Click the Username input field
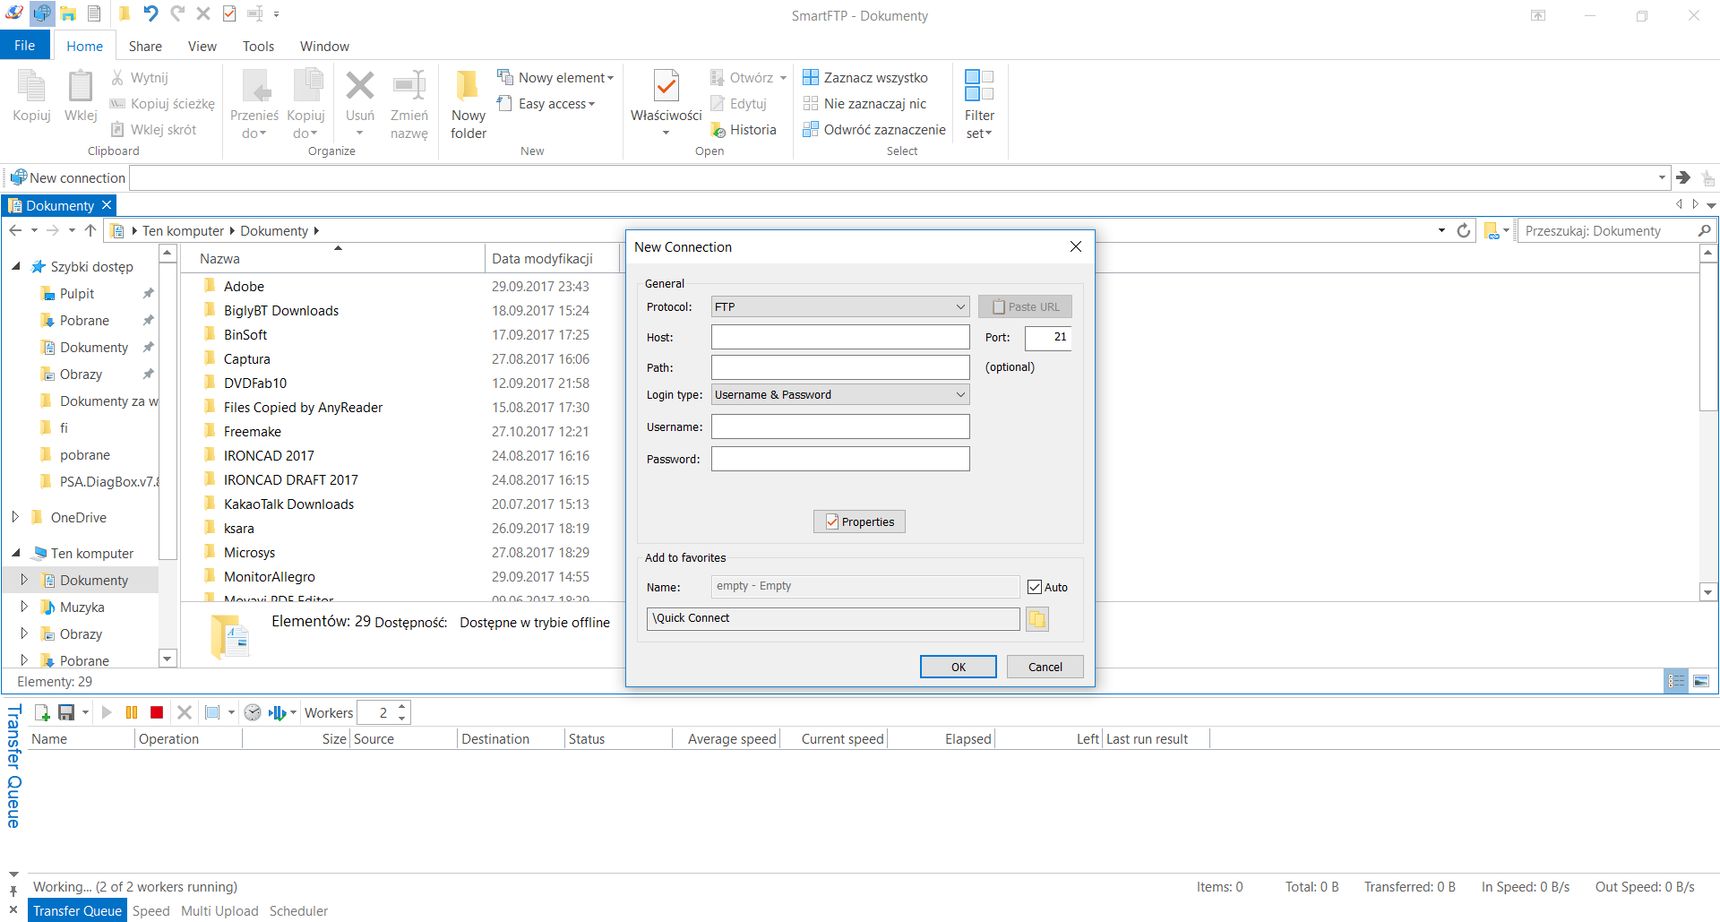Image resolution: width=1720 pixels, height=922 pixels. pyautogui.click(x=840, y=427)
